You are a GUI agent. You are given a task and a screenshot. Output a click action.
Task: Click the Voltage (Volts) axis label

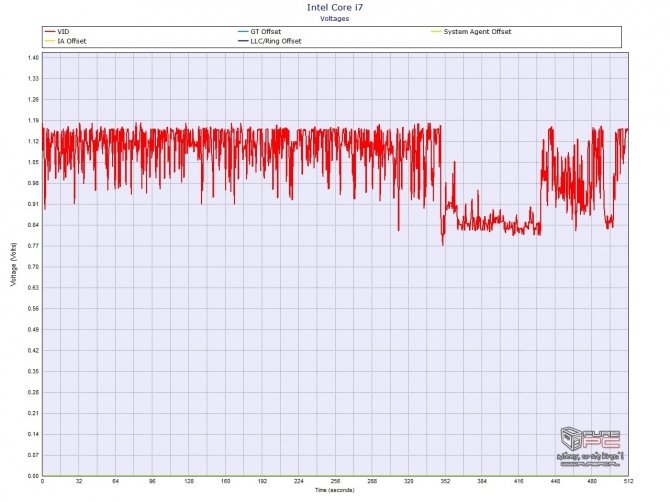pyautogui.click(x=14, y=264)
